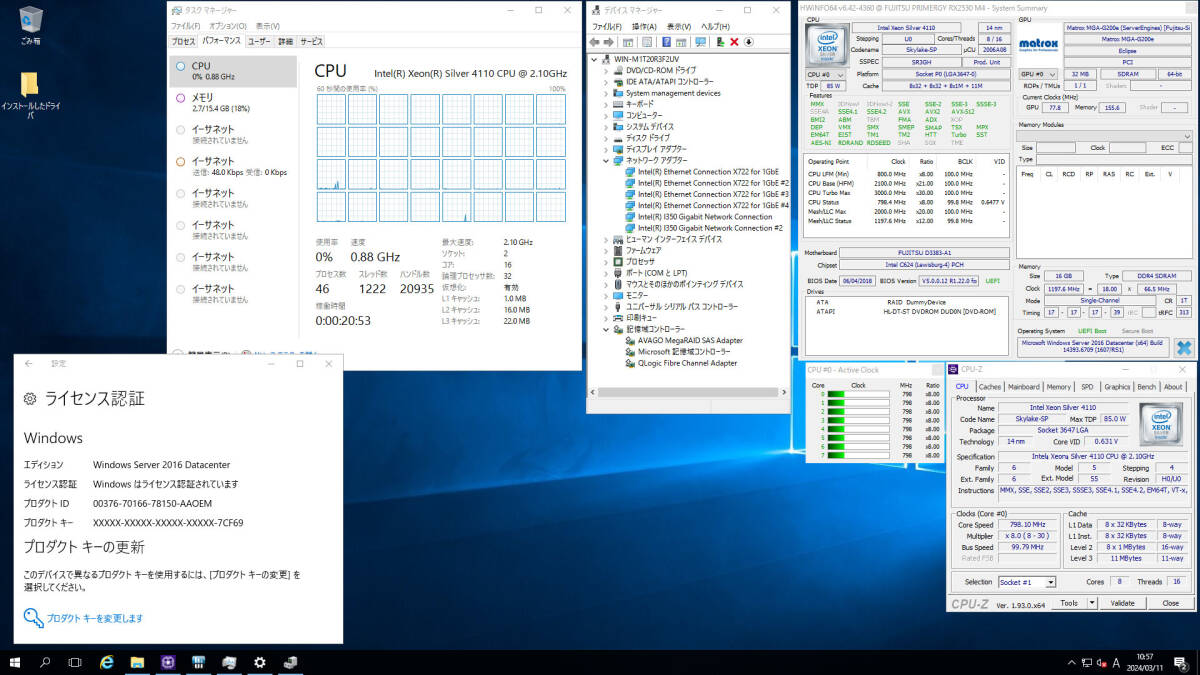1200x675 pixels.
Task: Click the settings back arrow in license window
Action: [28, 364]
